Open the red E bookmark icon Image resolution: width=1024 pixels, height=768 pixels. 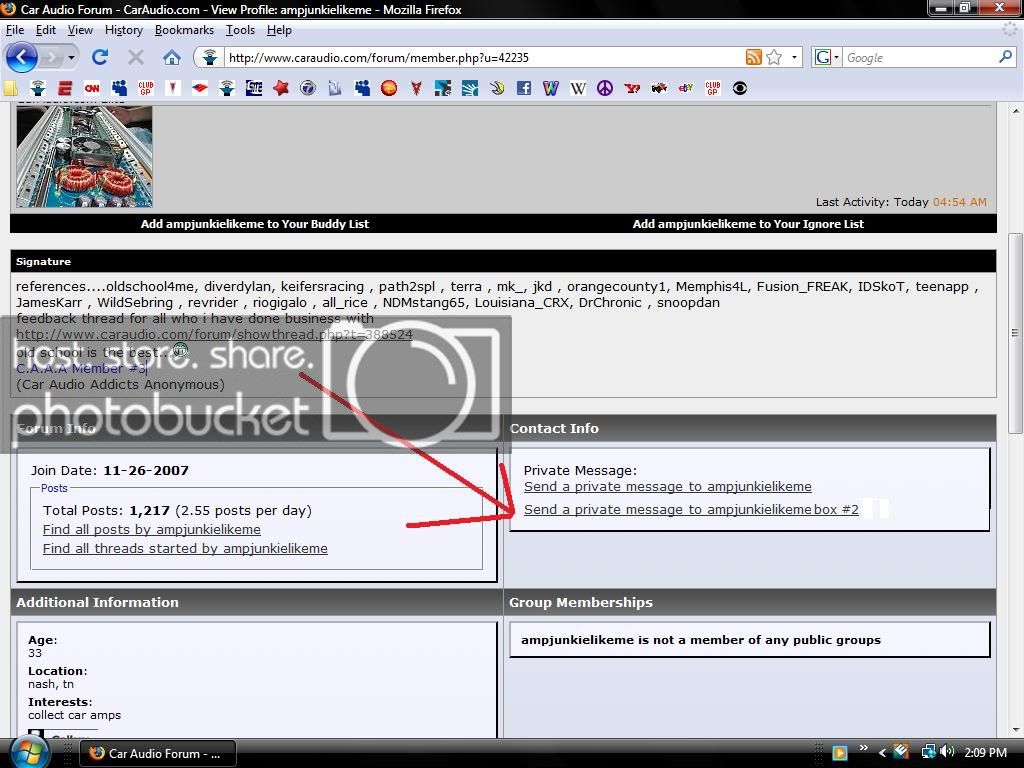(65, 88)
